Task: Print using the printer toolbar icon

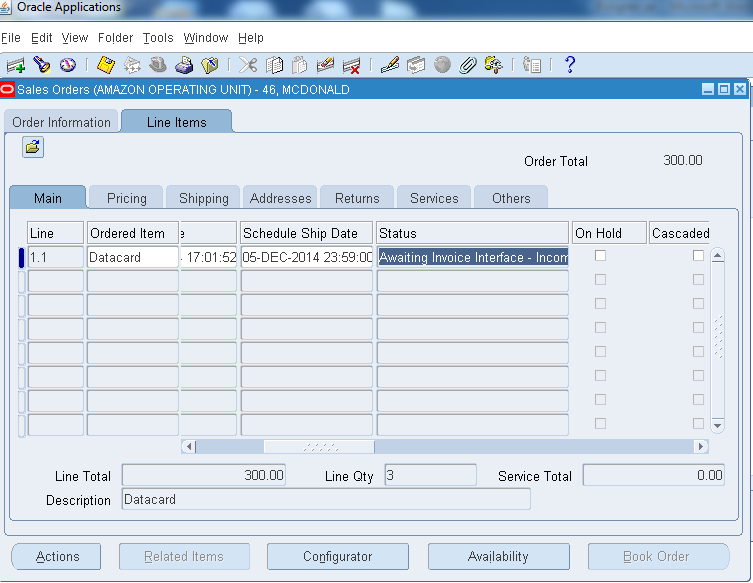Action: point(184,65)
